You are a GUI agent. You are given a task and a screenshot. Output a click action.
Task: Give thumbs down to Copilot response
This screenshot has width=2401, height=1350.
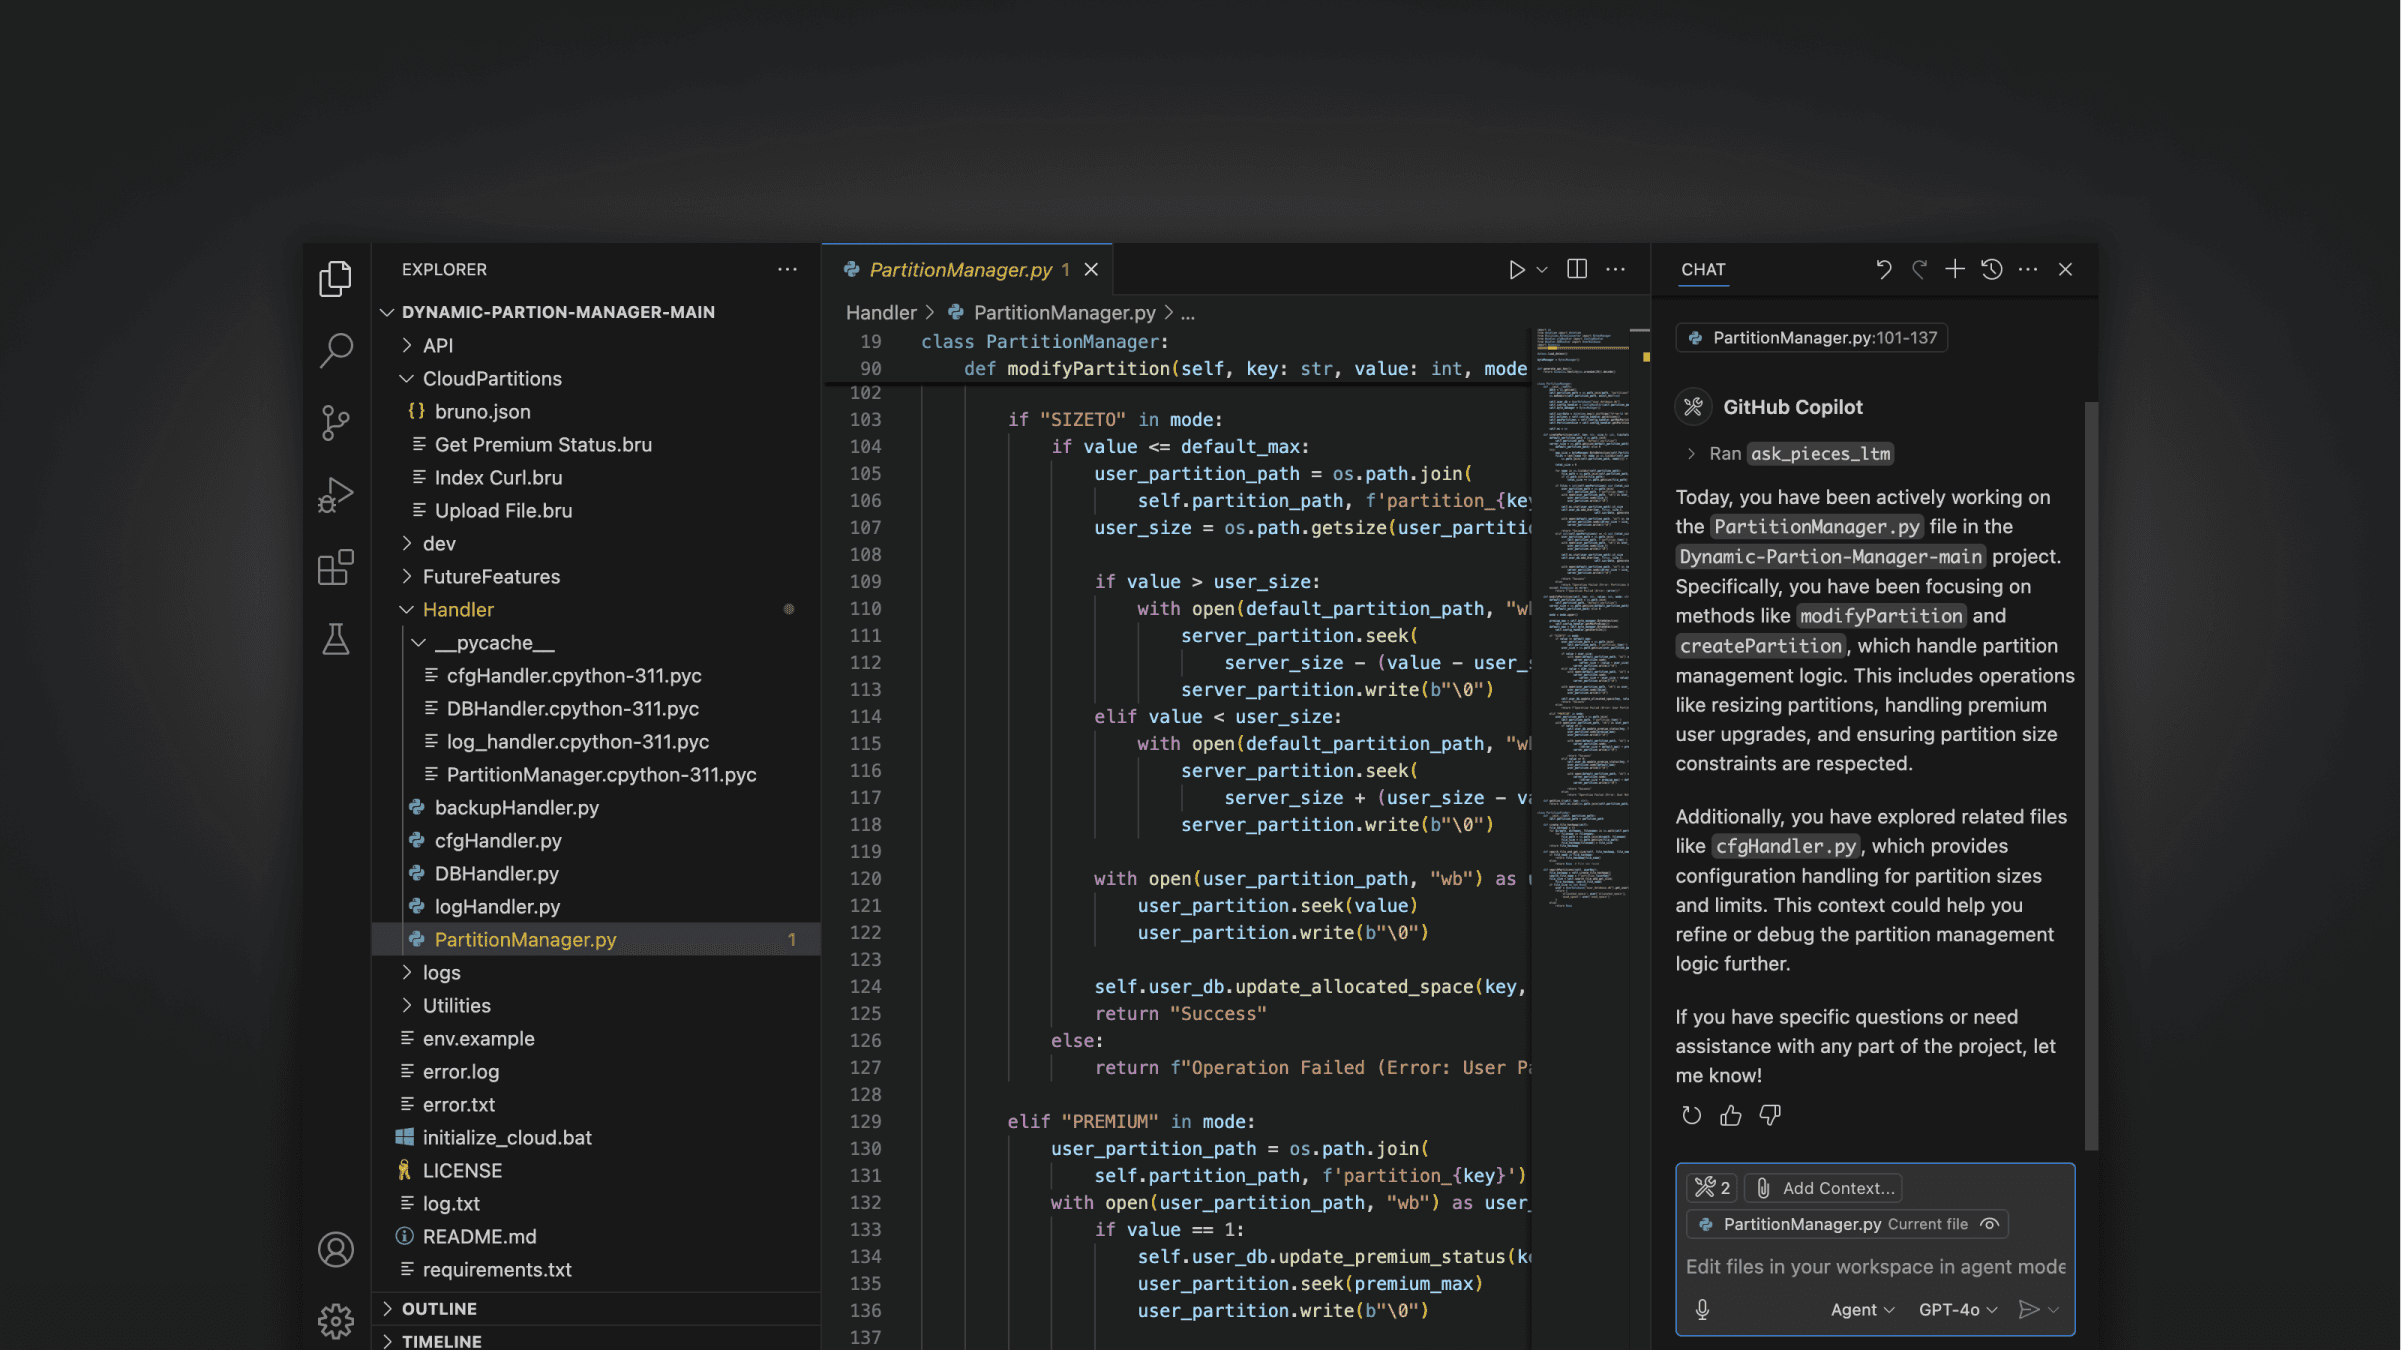(1770, 1115)
